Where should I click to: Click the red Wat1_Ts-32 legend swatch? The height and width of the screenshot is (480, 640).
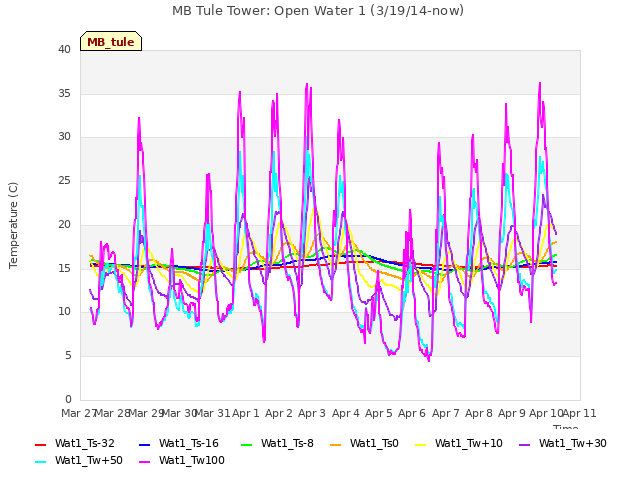pos(40,444)
